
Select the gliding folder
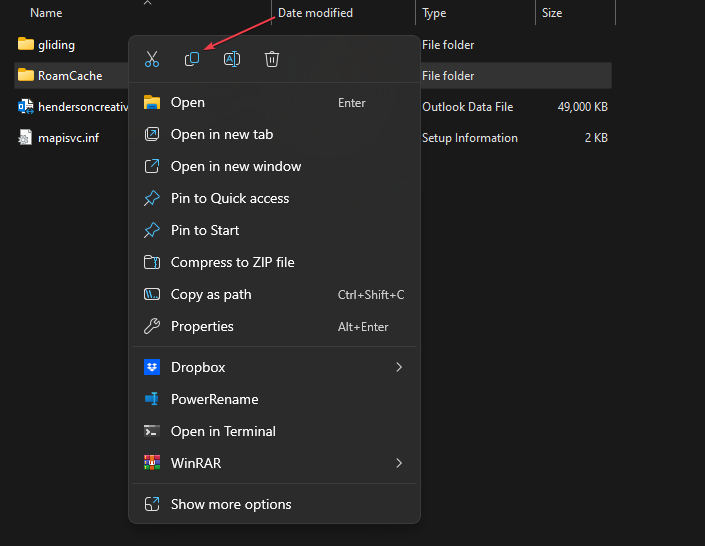coord(56,45)
